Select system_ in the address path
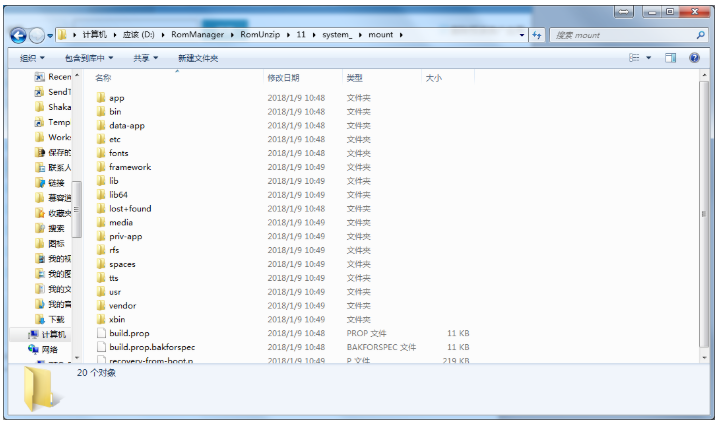721x423 pixels. click(337, 34)
